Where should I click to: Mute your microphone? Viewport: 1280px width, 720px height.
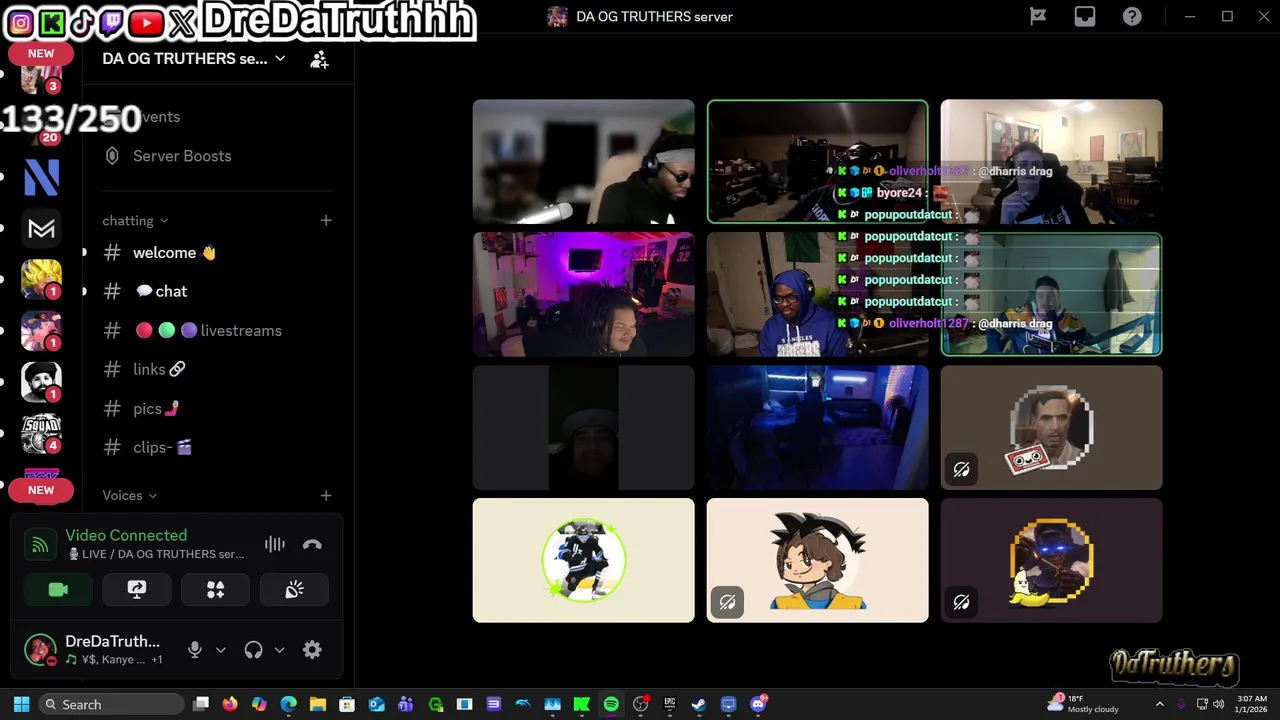pos(195,650)
